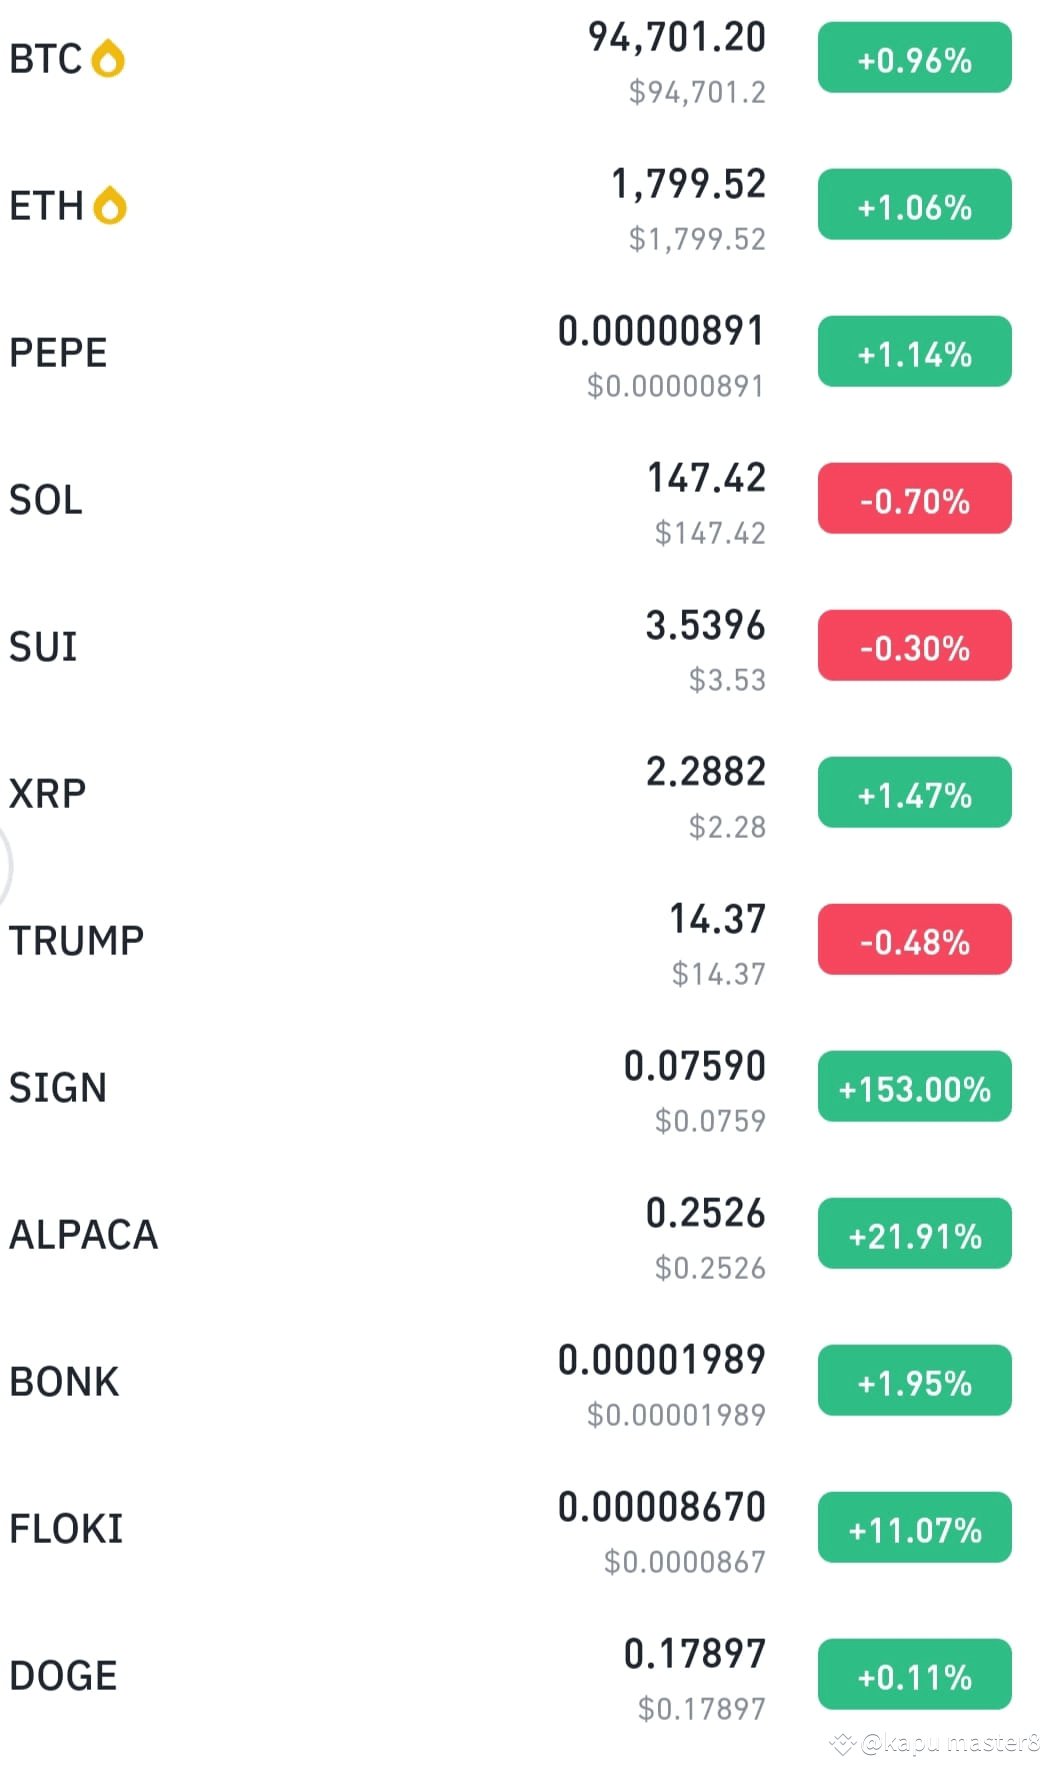The width and height of the screenshot is (1048, 1765).
Task: Tap the +1.14% PEPE change button
Action: [x=914, y=352]
